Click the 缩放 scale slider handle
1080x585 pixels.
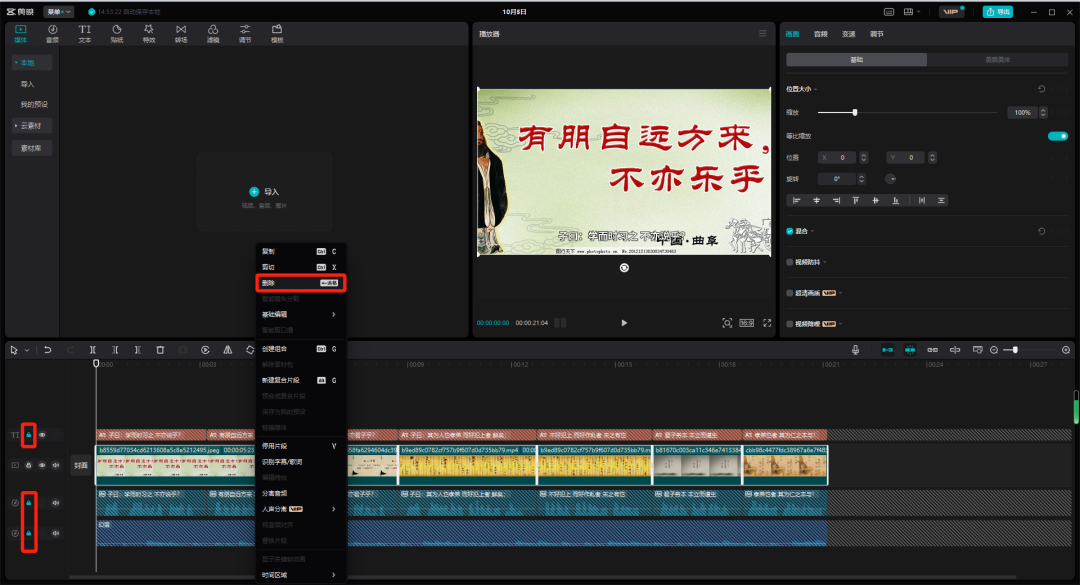point(855,112)
